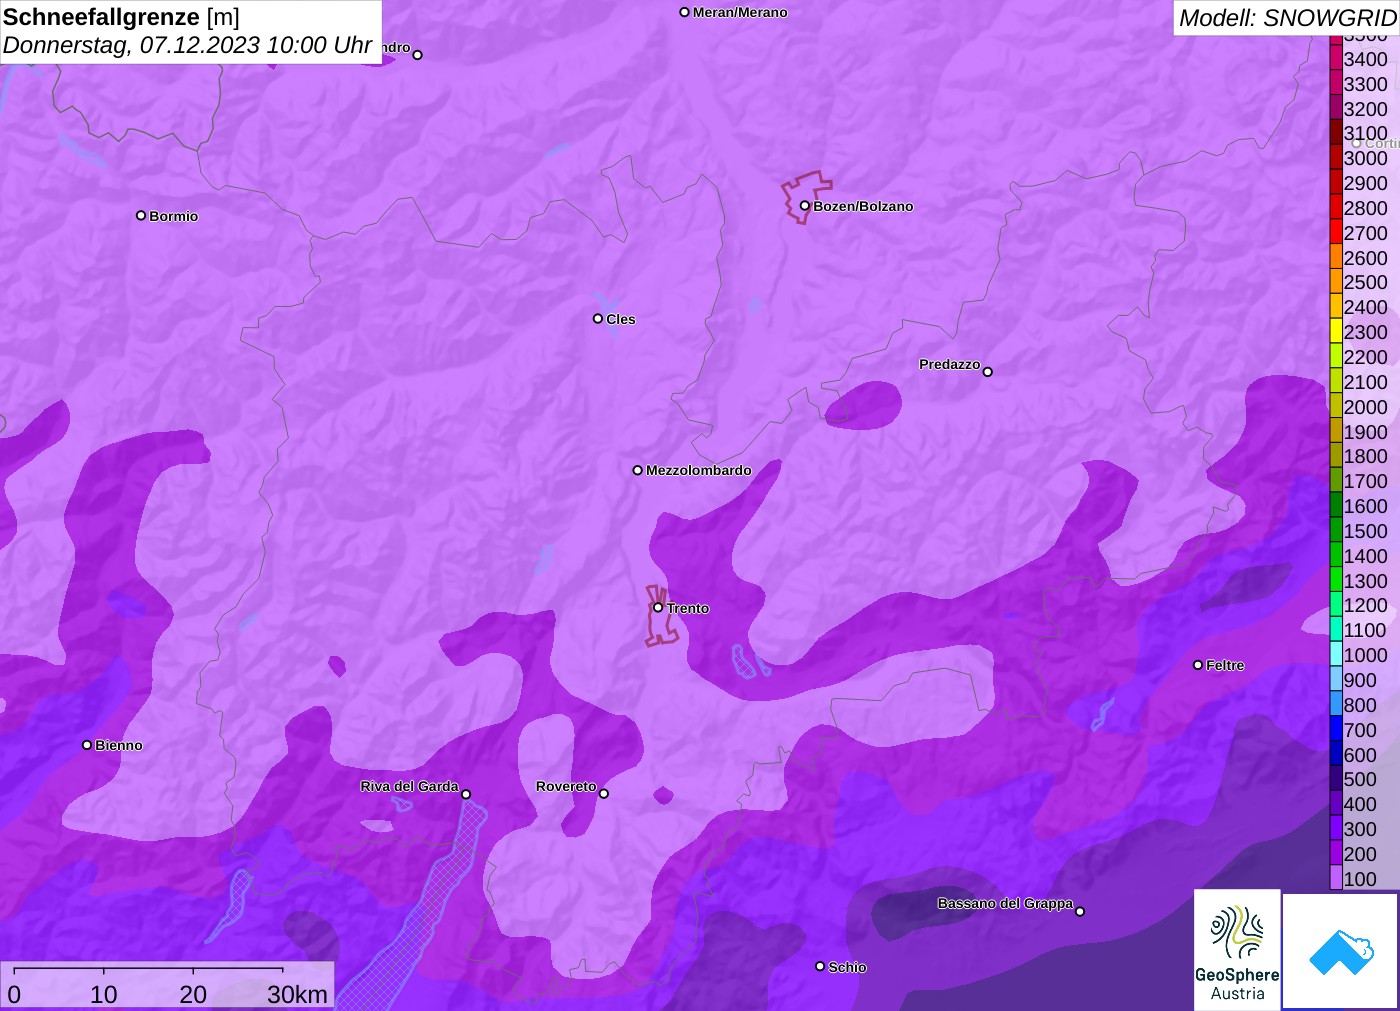Select the Mezzolombardo marker dot
This screenshot has height=1011, width=1400.
coord(637,470)
